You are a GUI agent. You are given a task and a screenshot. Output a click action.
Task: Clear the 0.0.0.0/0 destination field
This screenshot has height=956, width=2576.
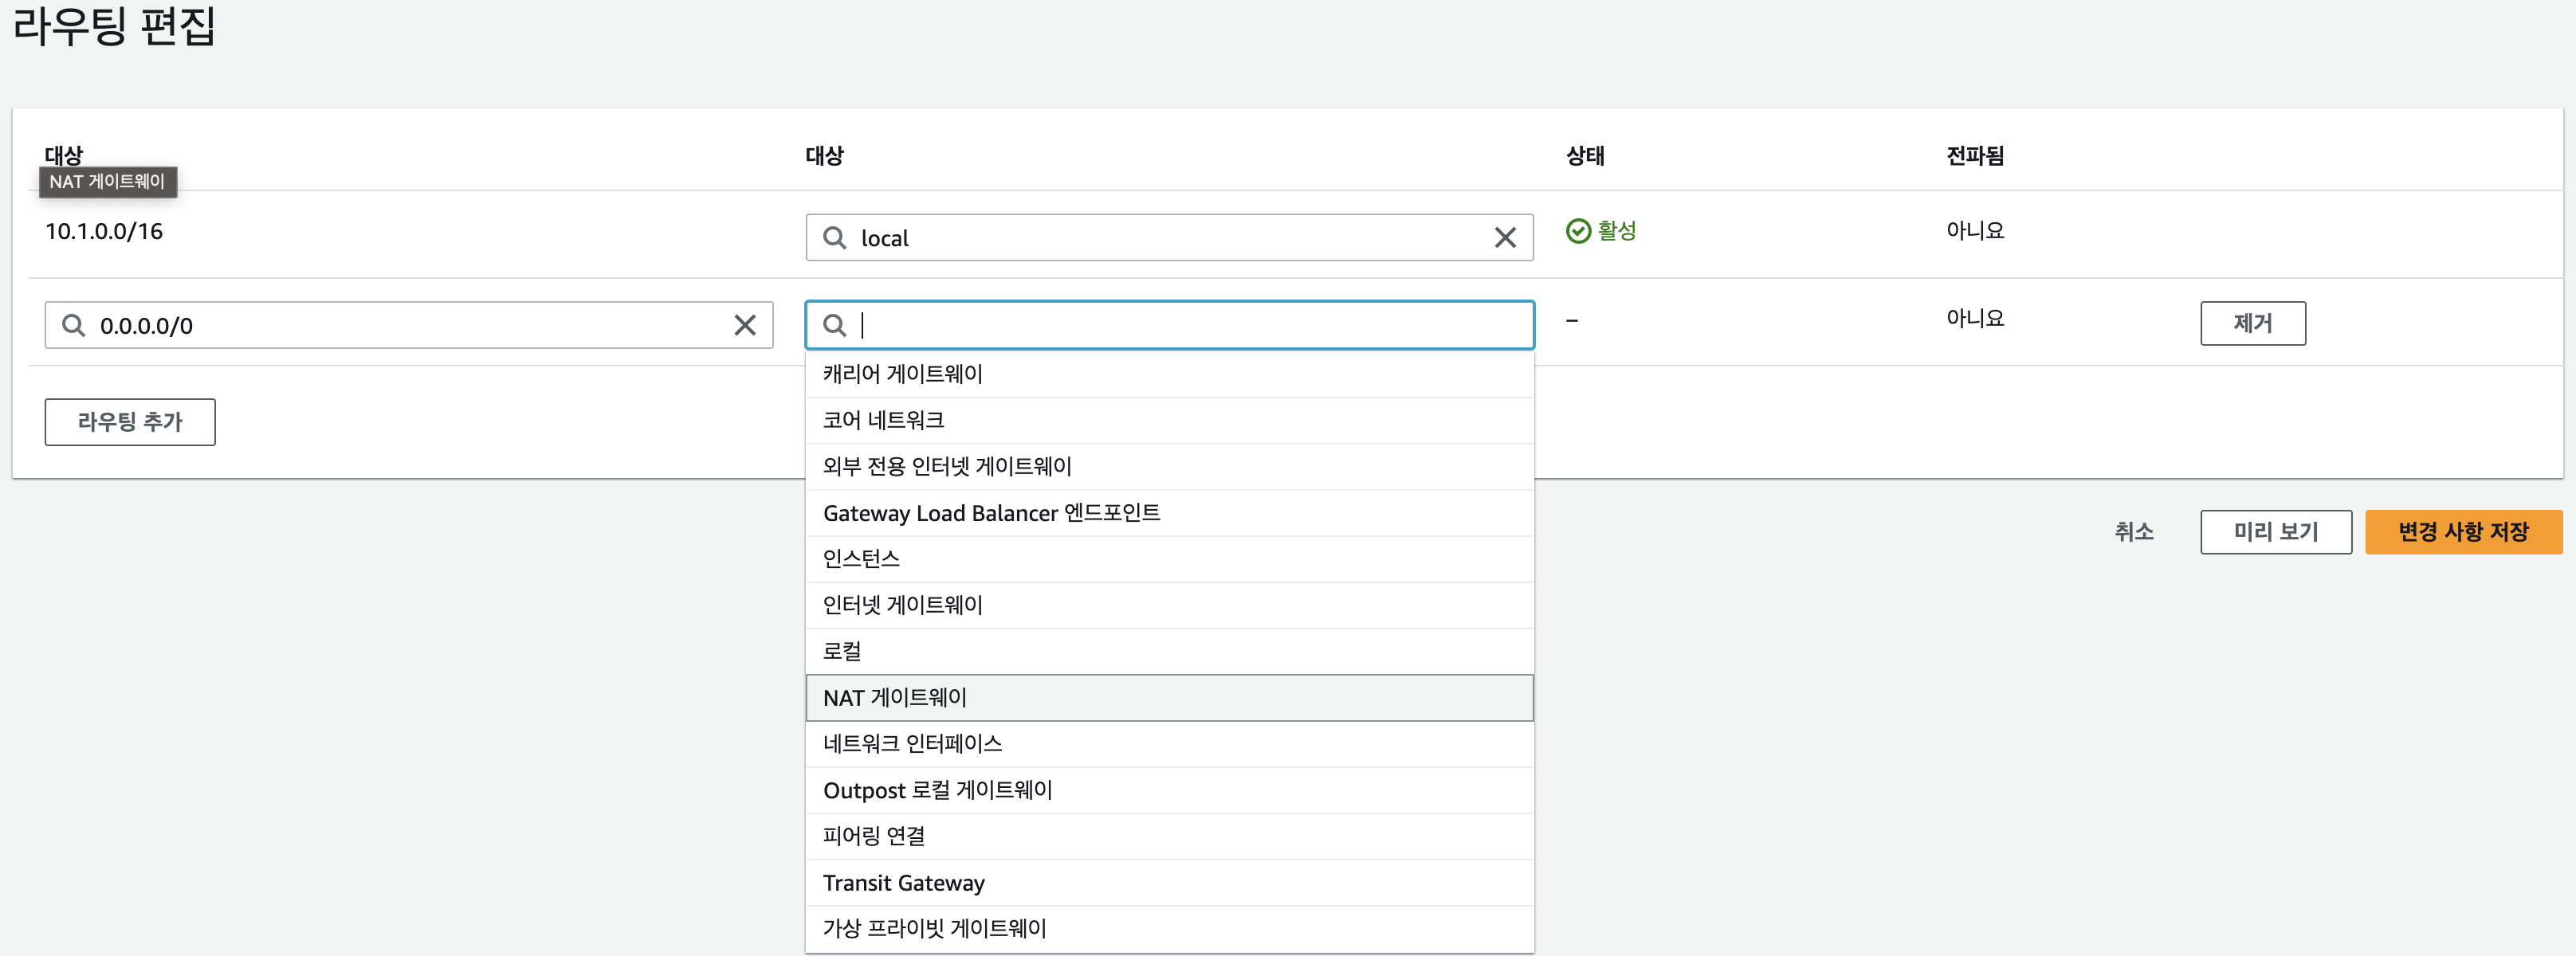[745, 325]
